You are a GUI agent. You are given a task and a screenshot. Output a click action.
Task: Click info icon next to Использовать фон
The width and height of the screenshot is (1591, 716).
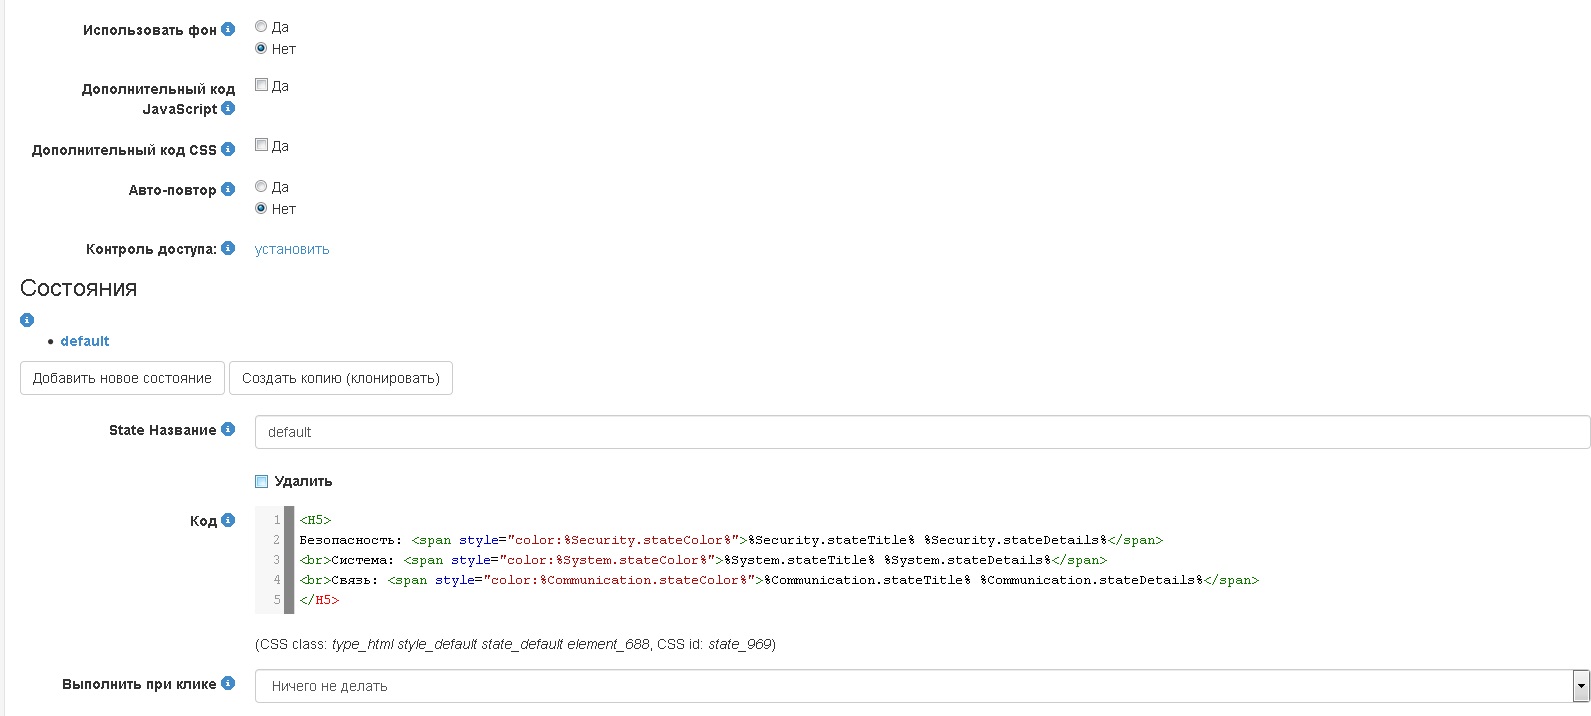click(x=228, y=29)
